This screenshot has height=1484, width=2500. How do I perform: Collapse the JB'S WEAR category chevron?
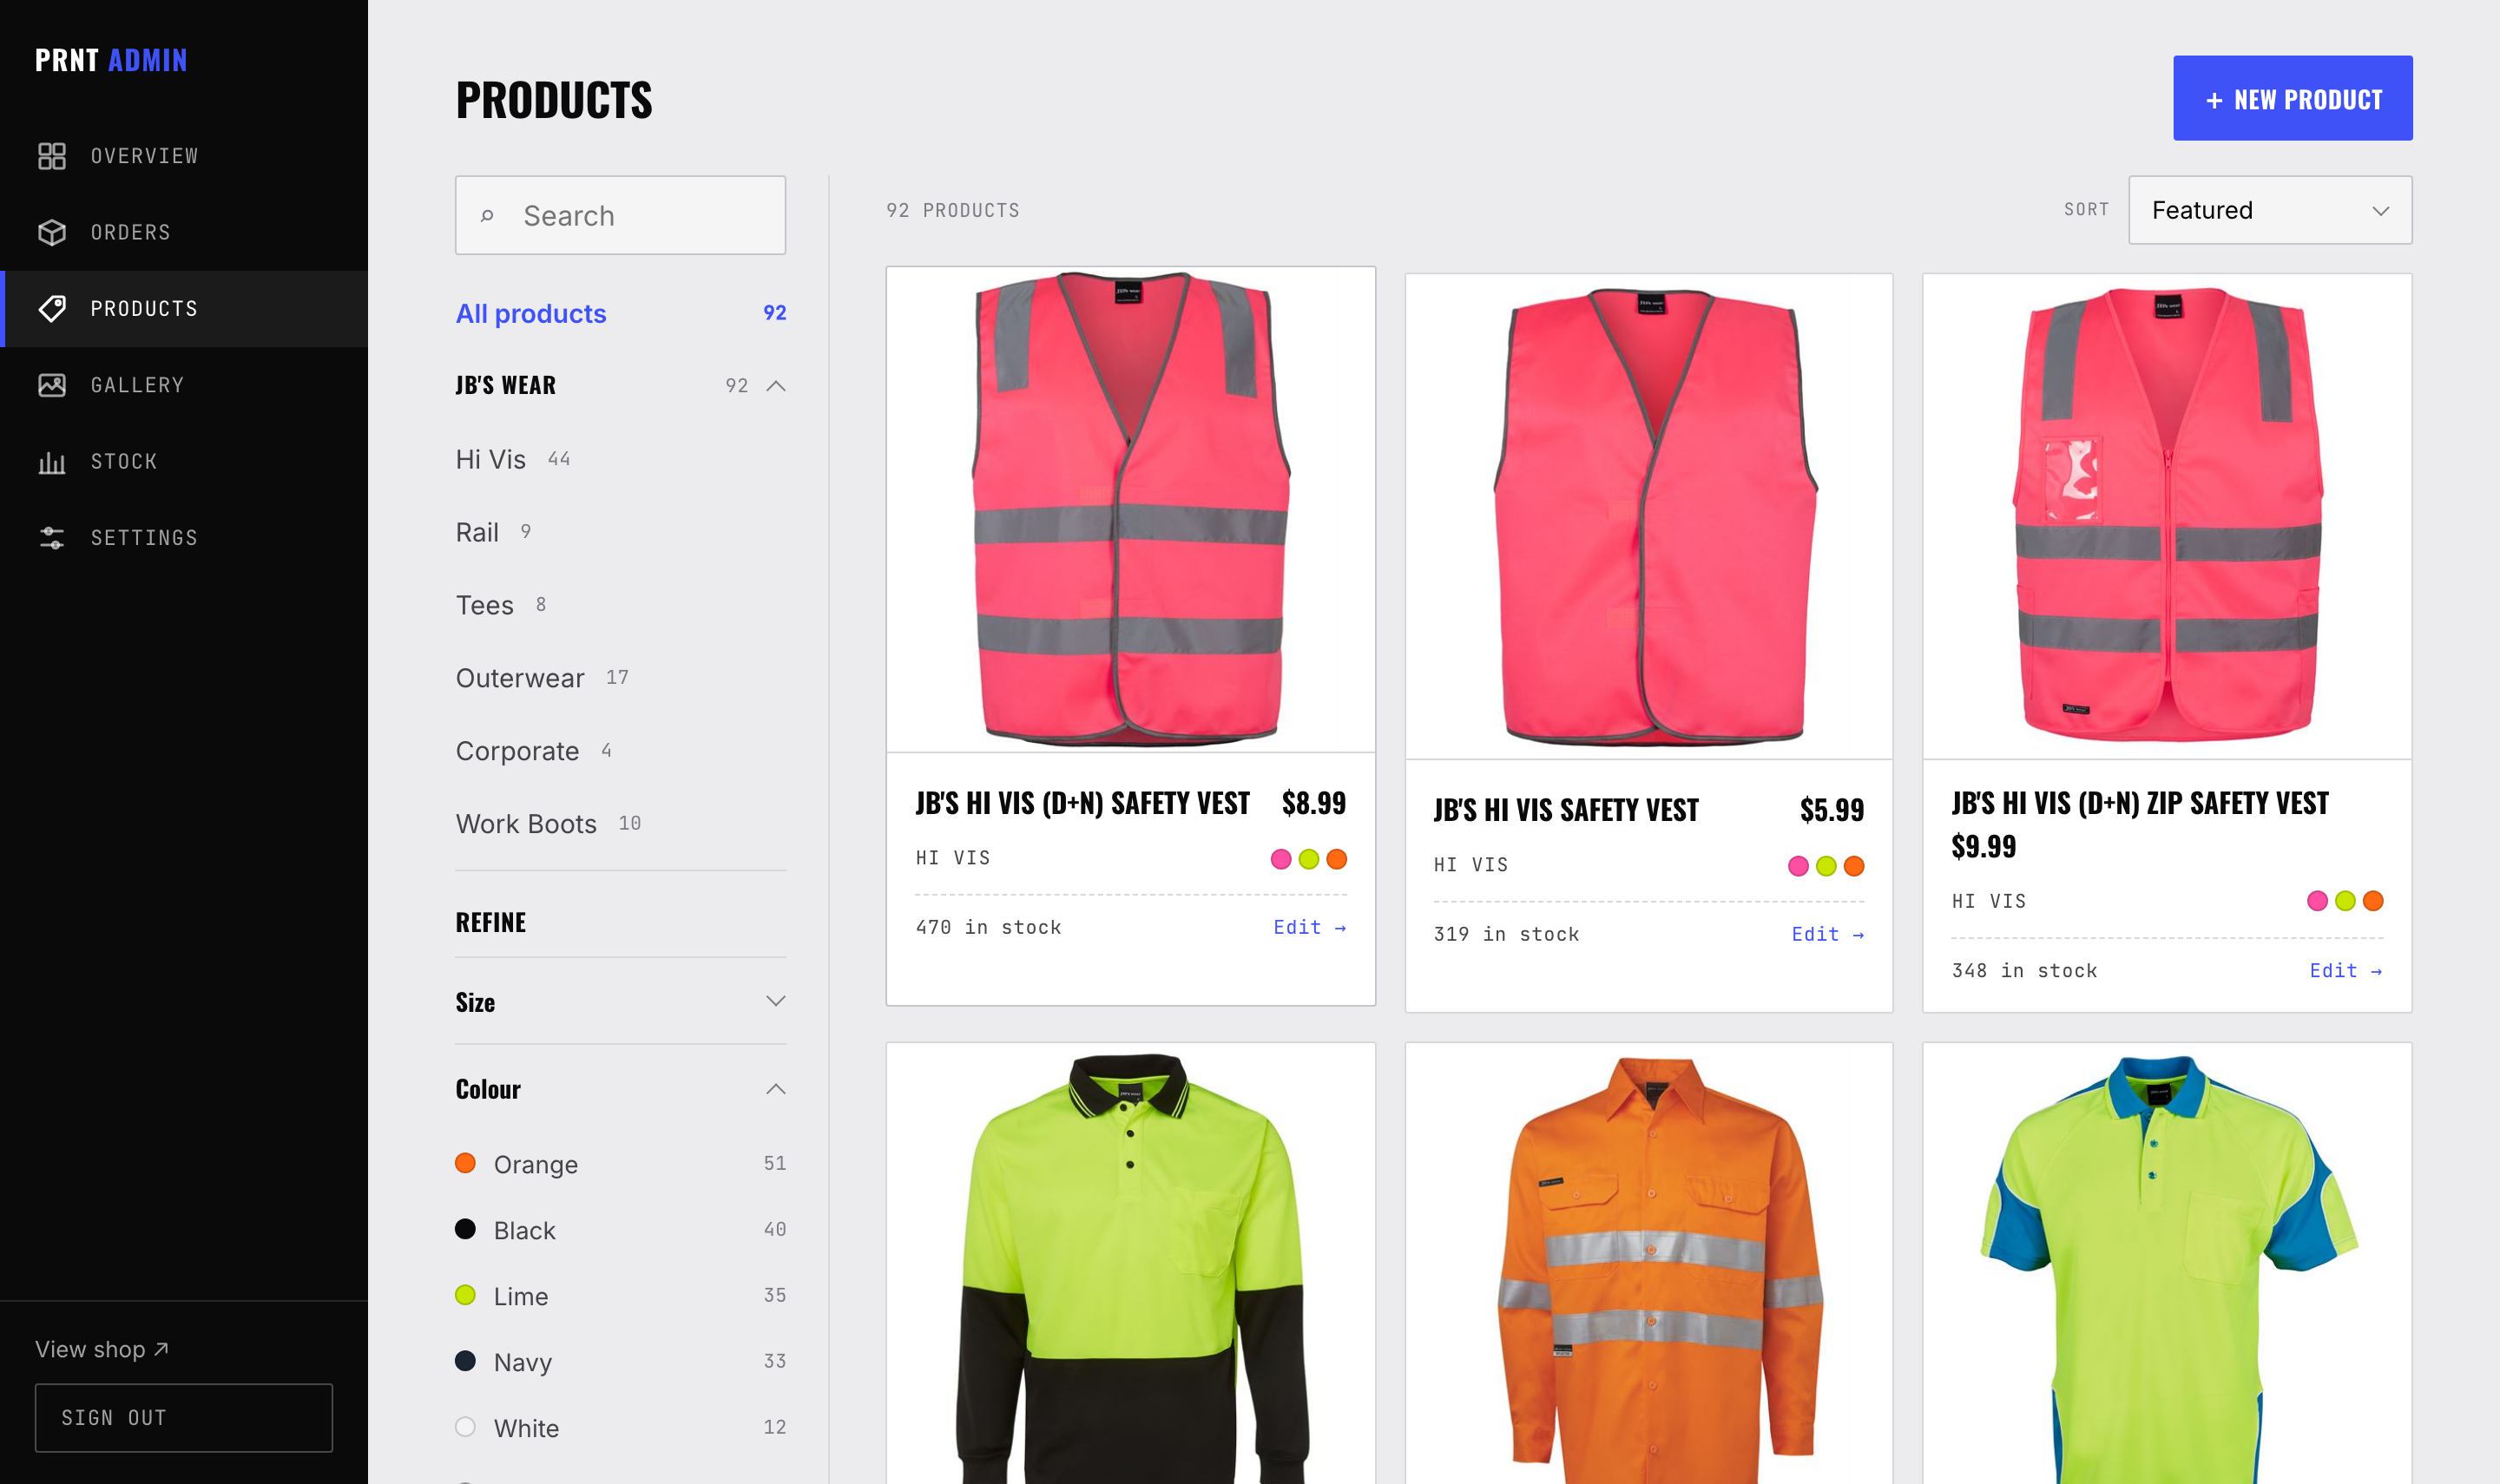(776, 386)
